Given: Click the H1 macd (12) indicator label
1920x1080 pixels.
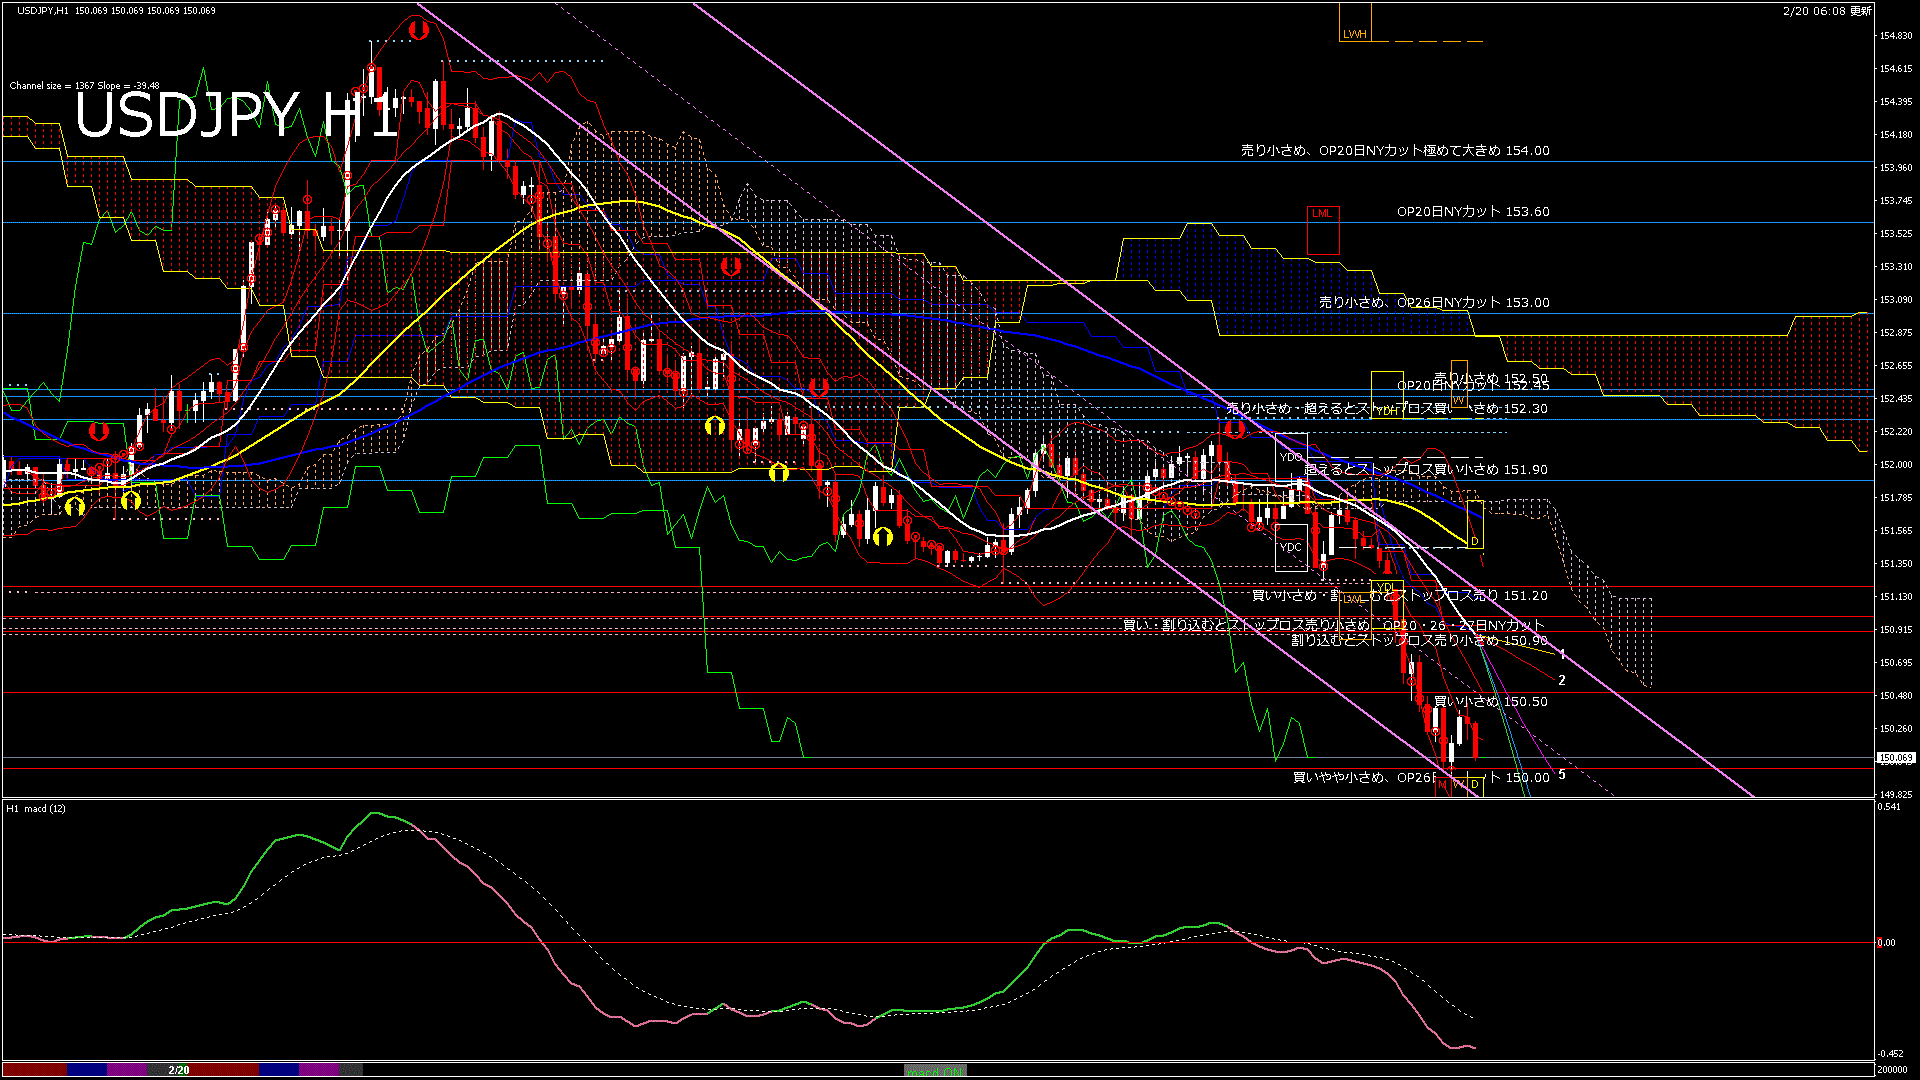Looking at the screenshot, I should (36, 808).
